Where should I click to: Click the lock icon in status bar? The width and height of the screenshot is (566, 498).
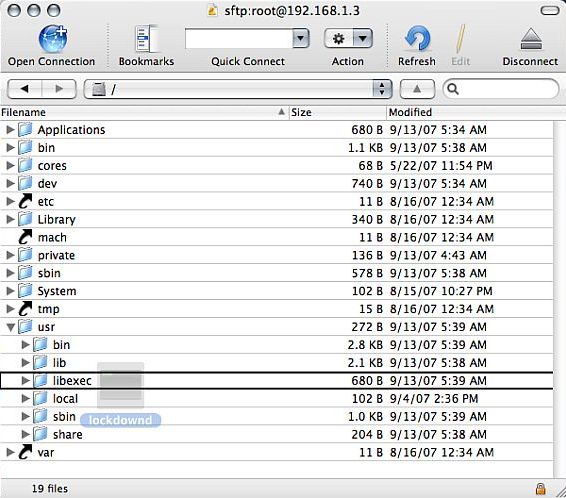tap(540, 489)
